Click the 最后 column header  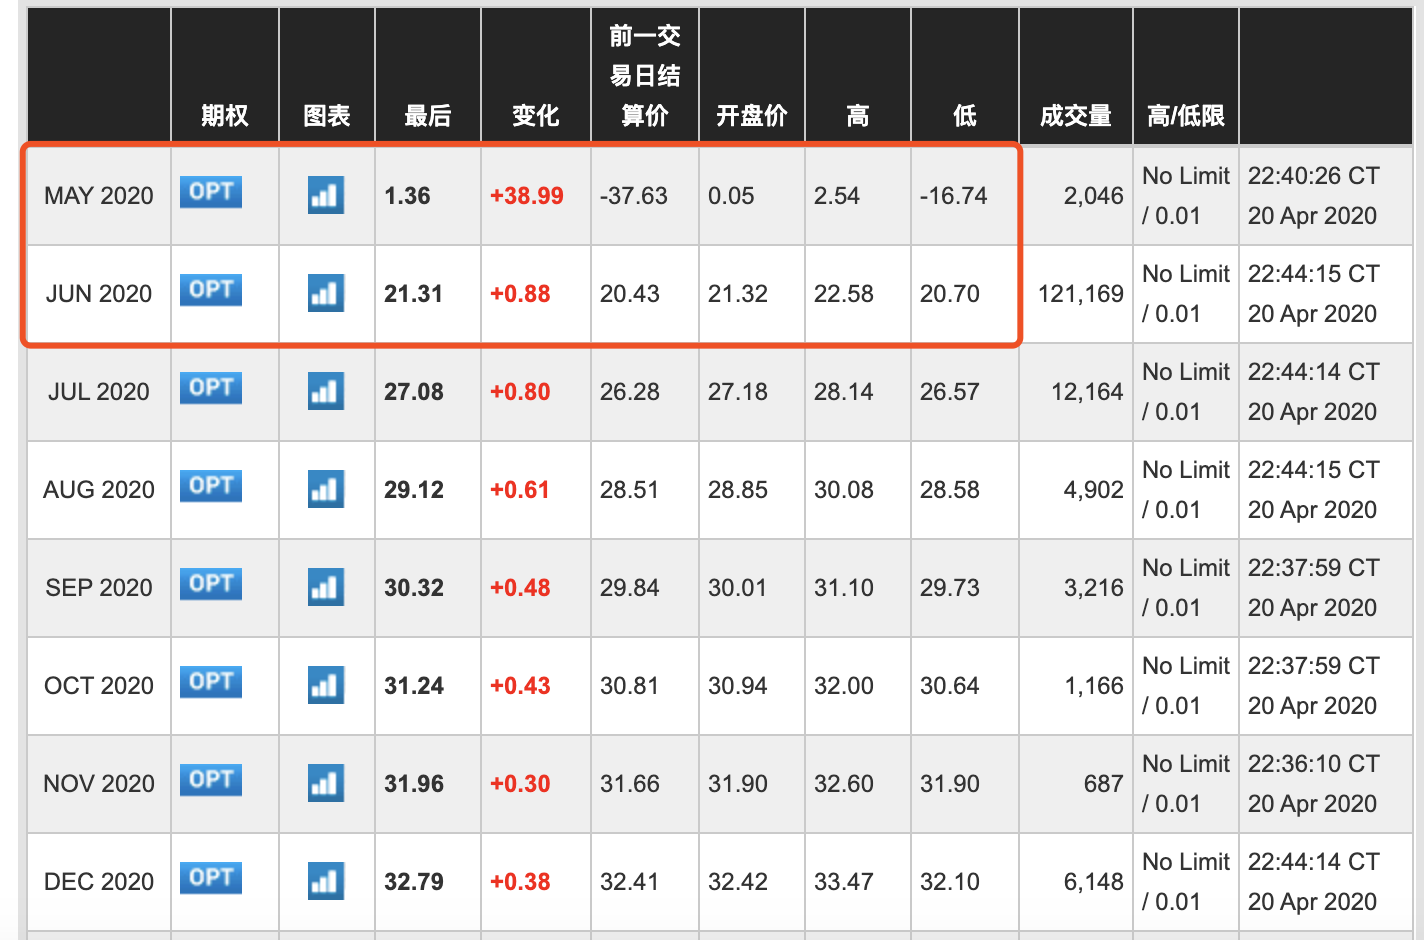click(x=427, y=116)
